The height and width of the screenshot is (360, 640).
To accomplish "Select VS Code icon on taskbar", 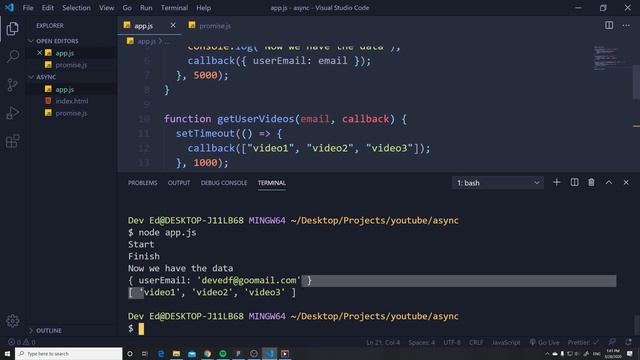I will [269, 353].
